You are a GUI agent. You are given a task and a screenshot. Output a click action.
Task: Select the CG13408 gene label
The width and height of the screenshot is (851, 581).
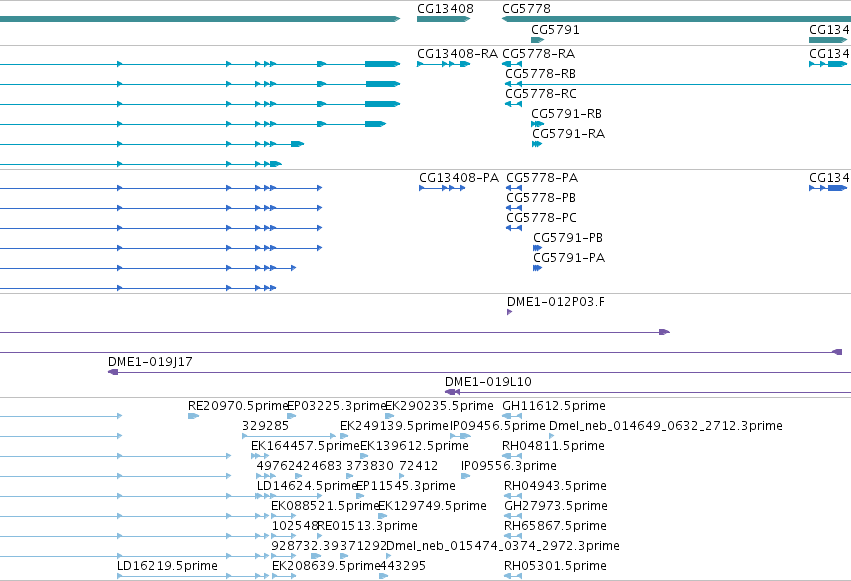445,9
